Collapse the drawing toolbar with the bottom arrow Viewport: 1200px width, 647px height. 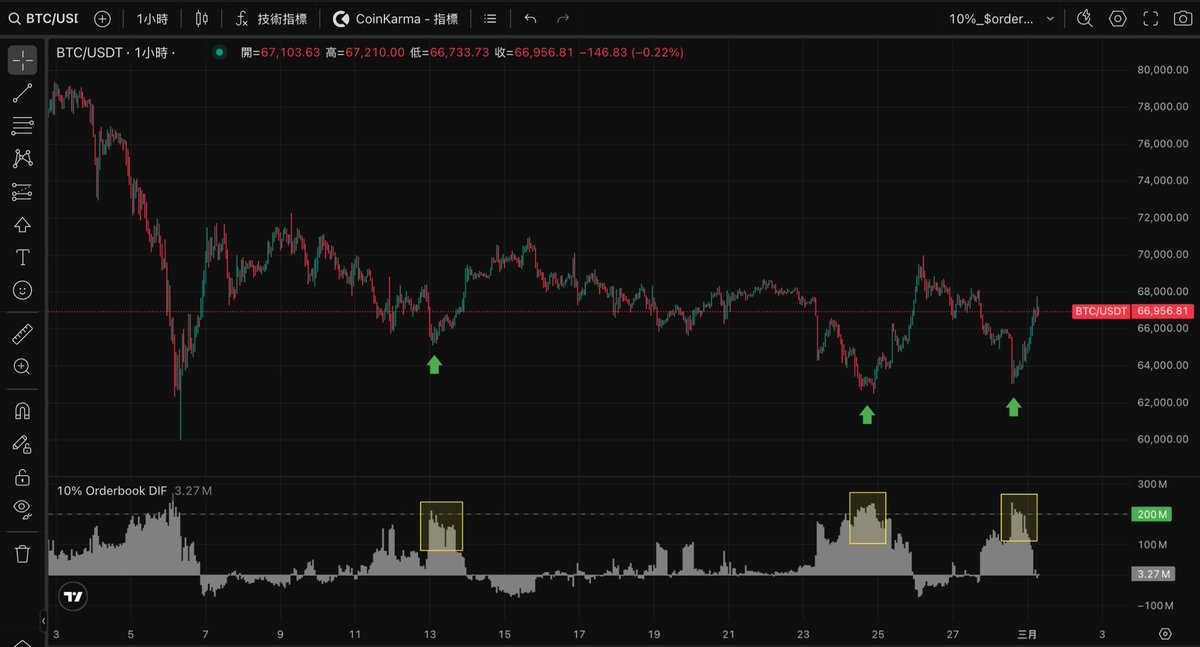(x=43, y=621)
